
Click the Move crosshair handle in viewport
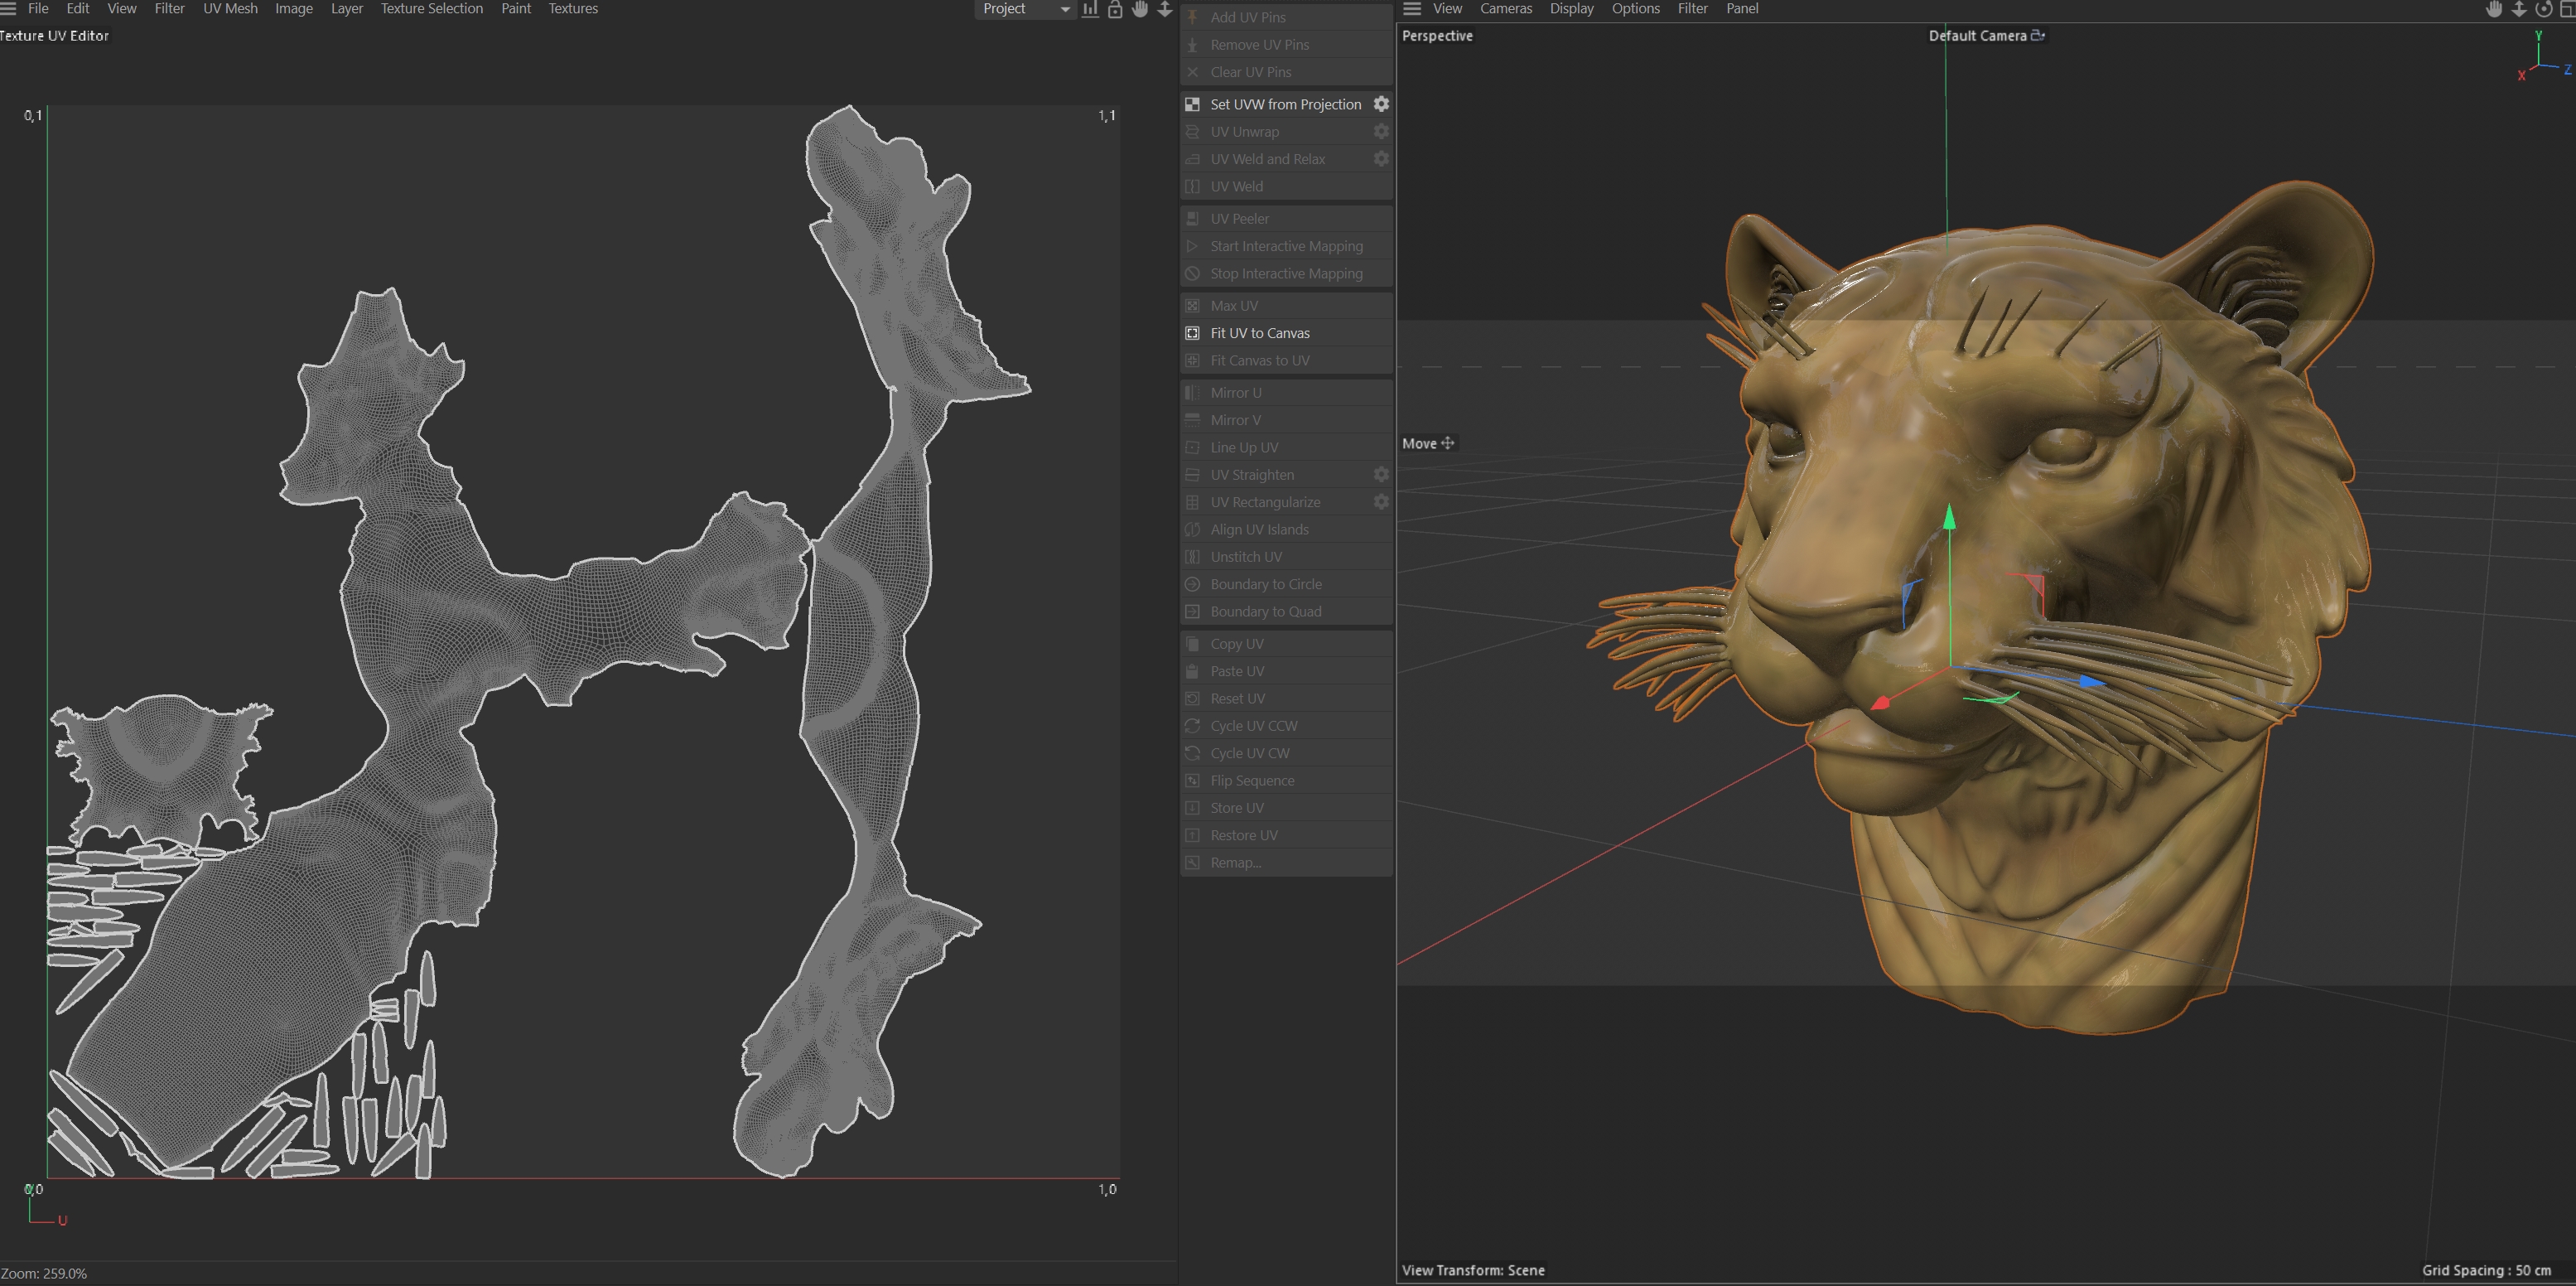pyautogui.click(x=1447, y=443)
